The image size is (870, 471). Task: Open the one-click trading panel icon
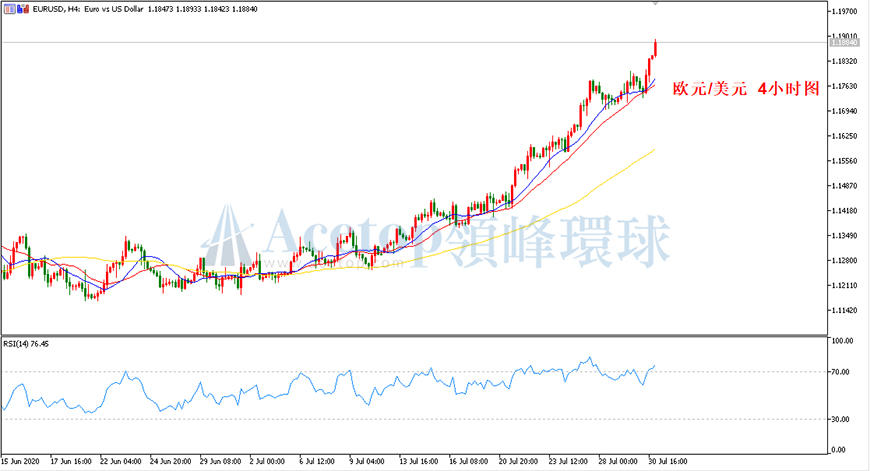tap(9, 9)
